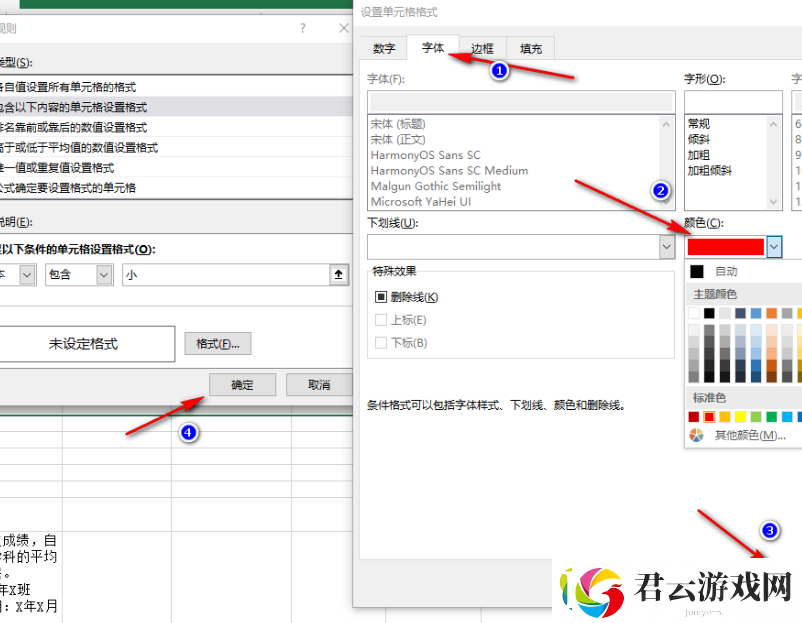Select rule type 名靠前或靠后的数值设置格式
Viewport: 802px width, 623px height.
pos(176,127)
